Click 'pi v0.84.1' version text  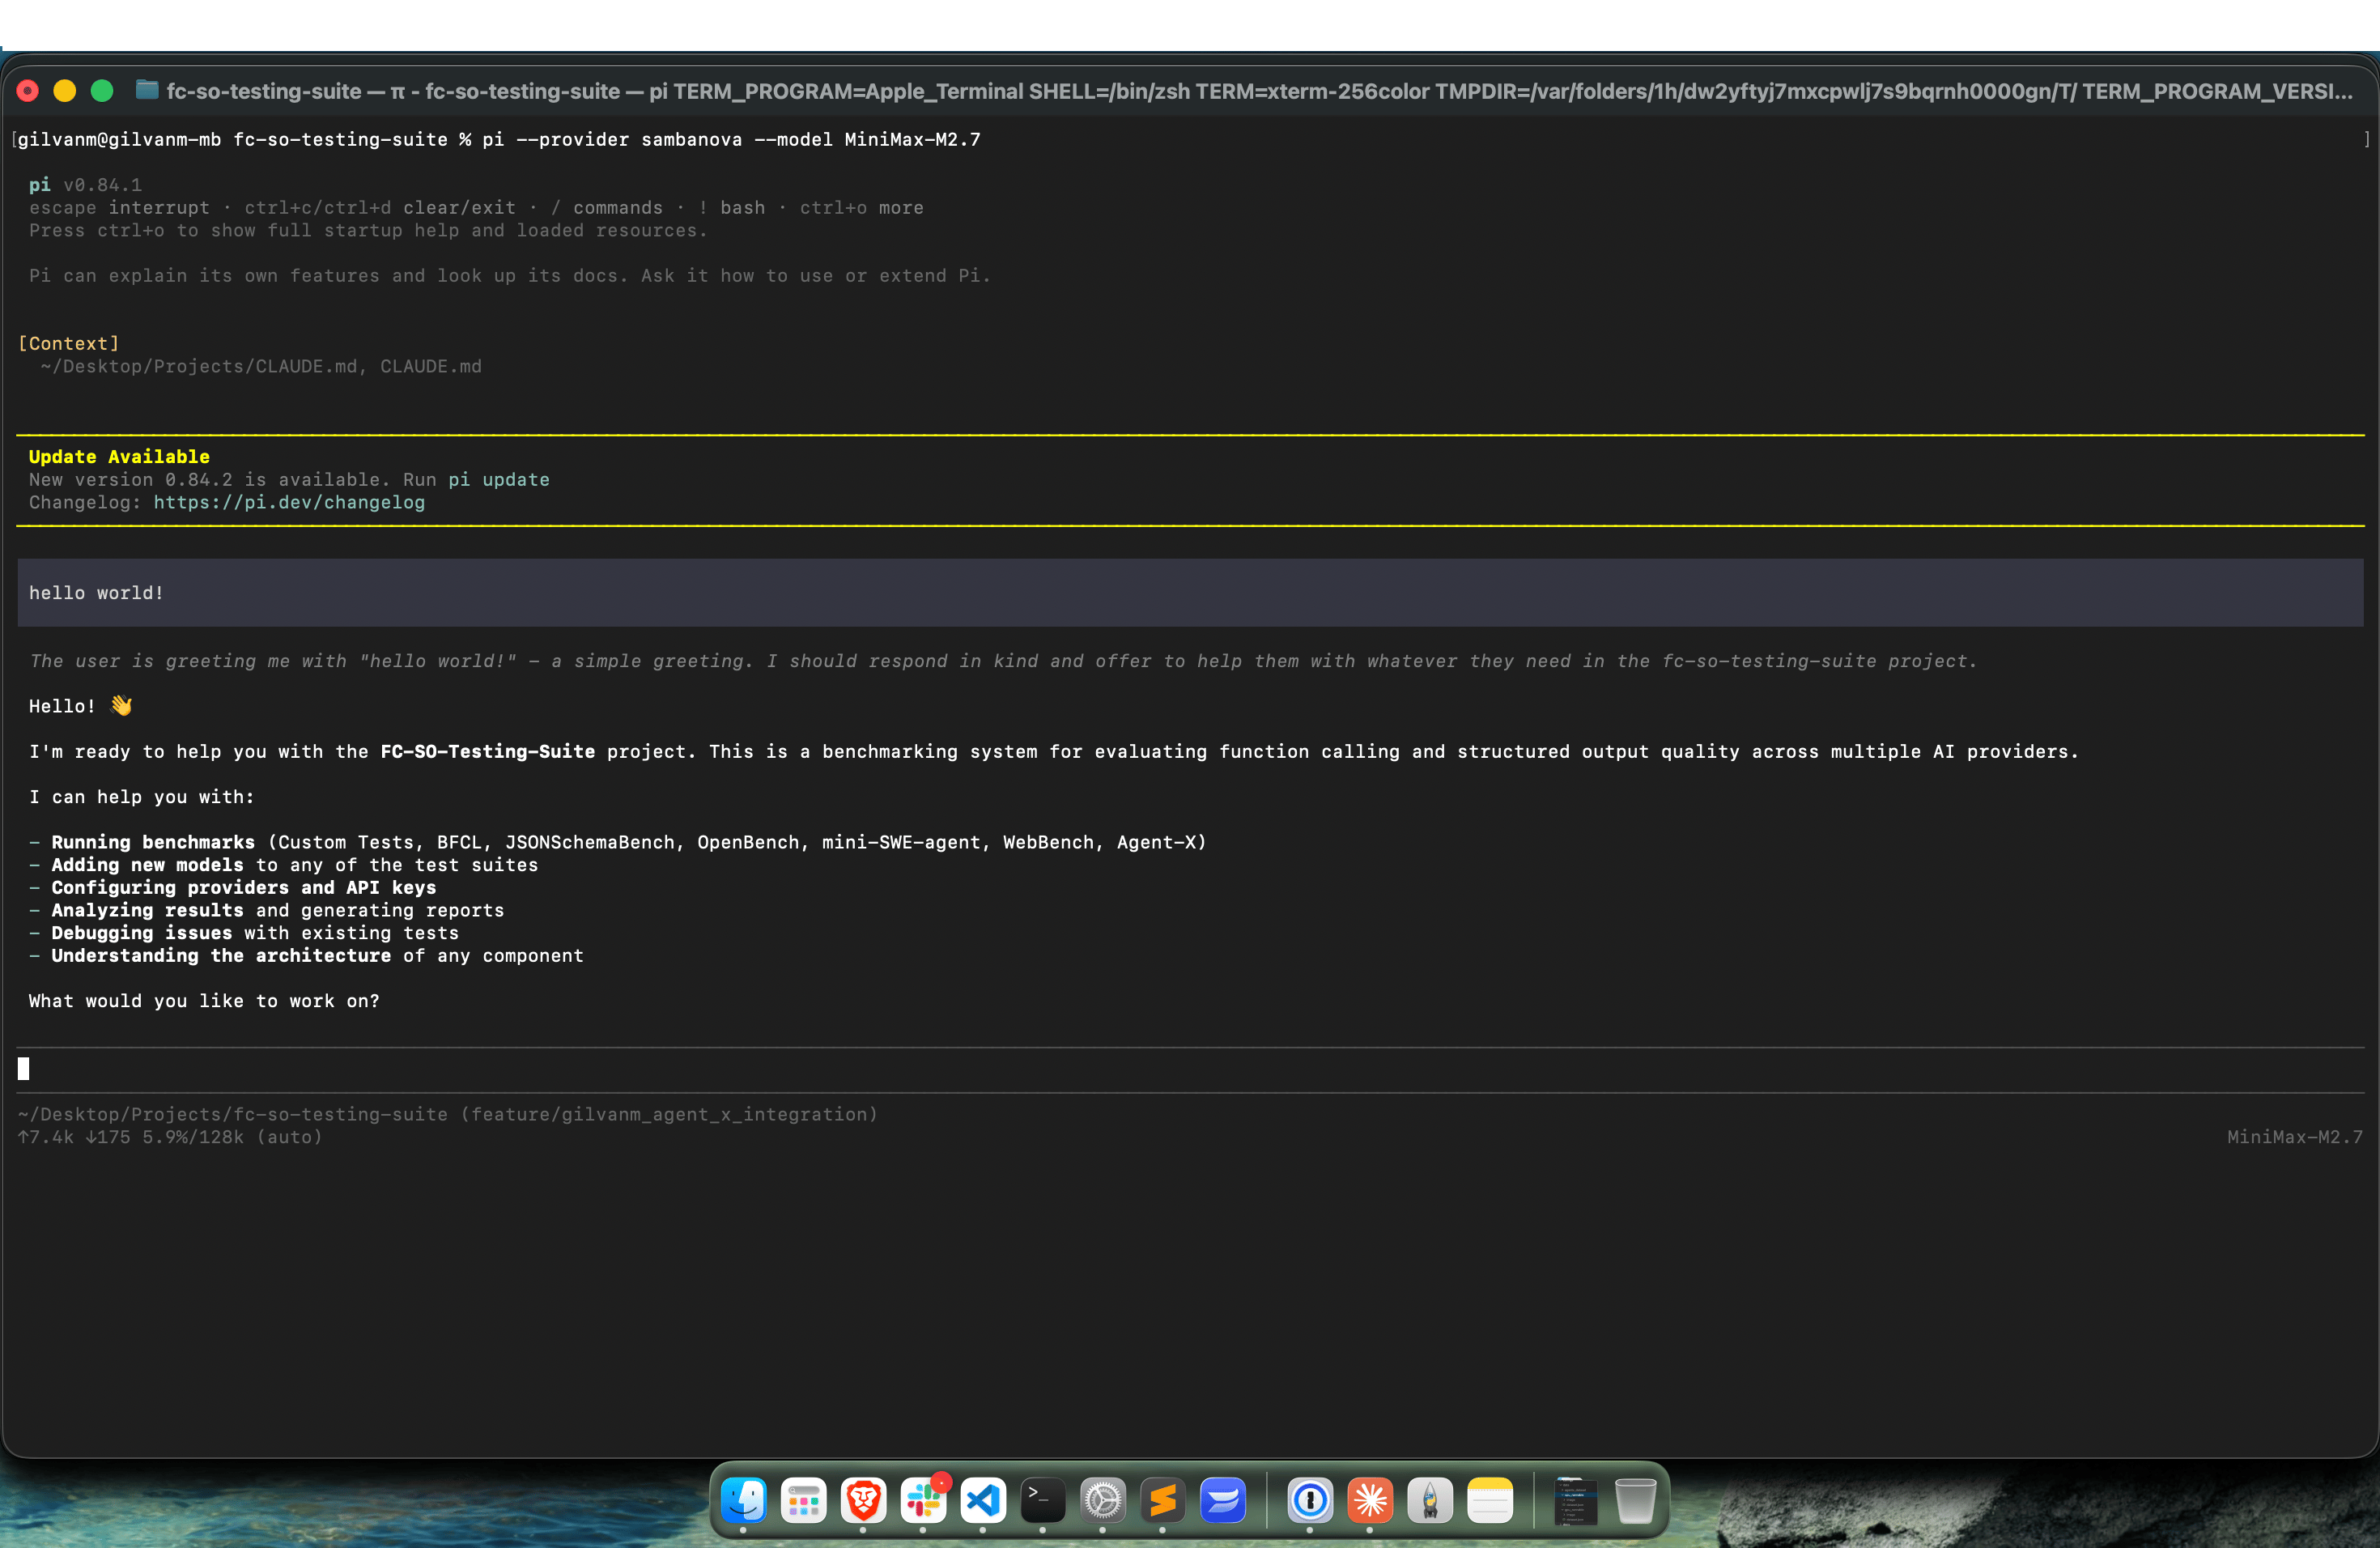[85, 185]
